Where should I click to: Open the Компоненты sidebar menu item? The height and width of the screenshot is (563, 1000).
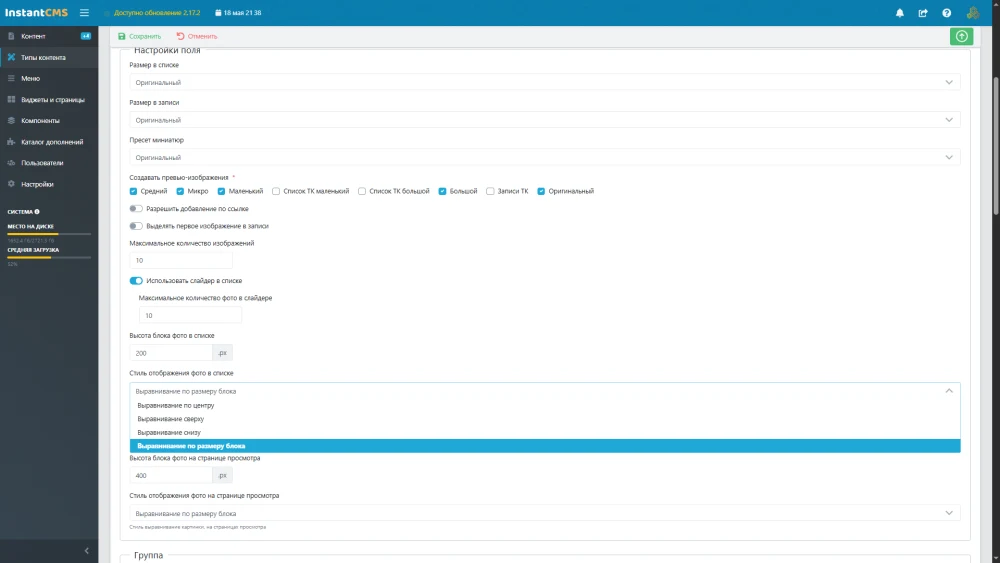point(49,121)
